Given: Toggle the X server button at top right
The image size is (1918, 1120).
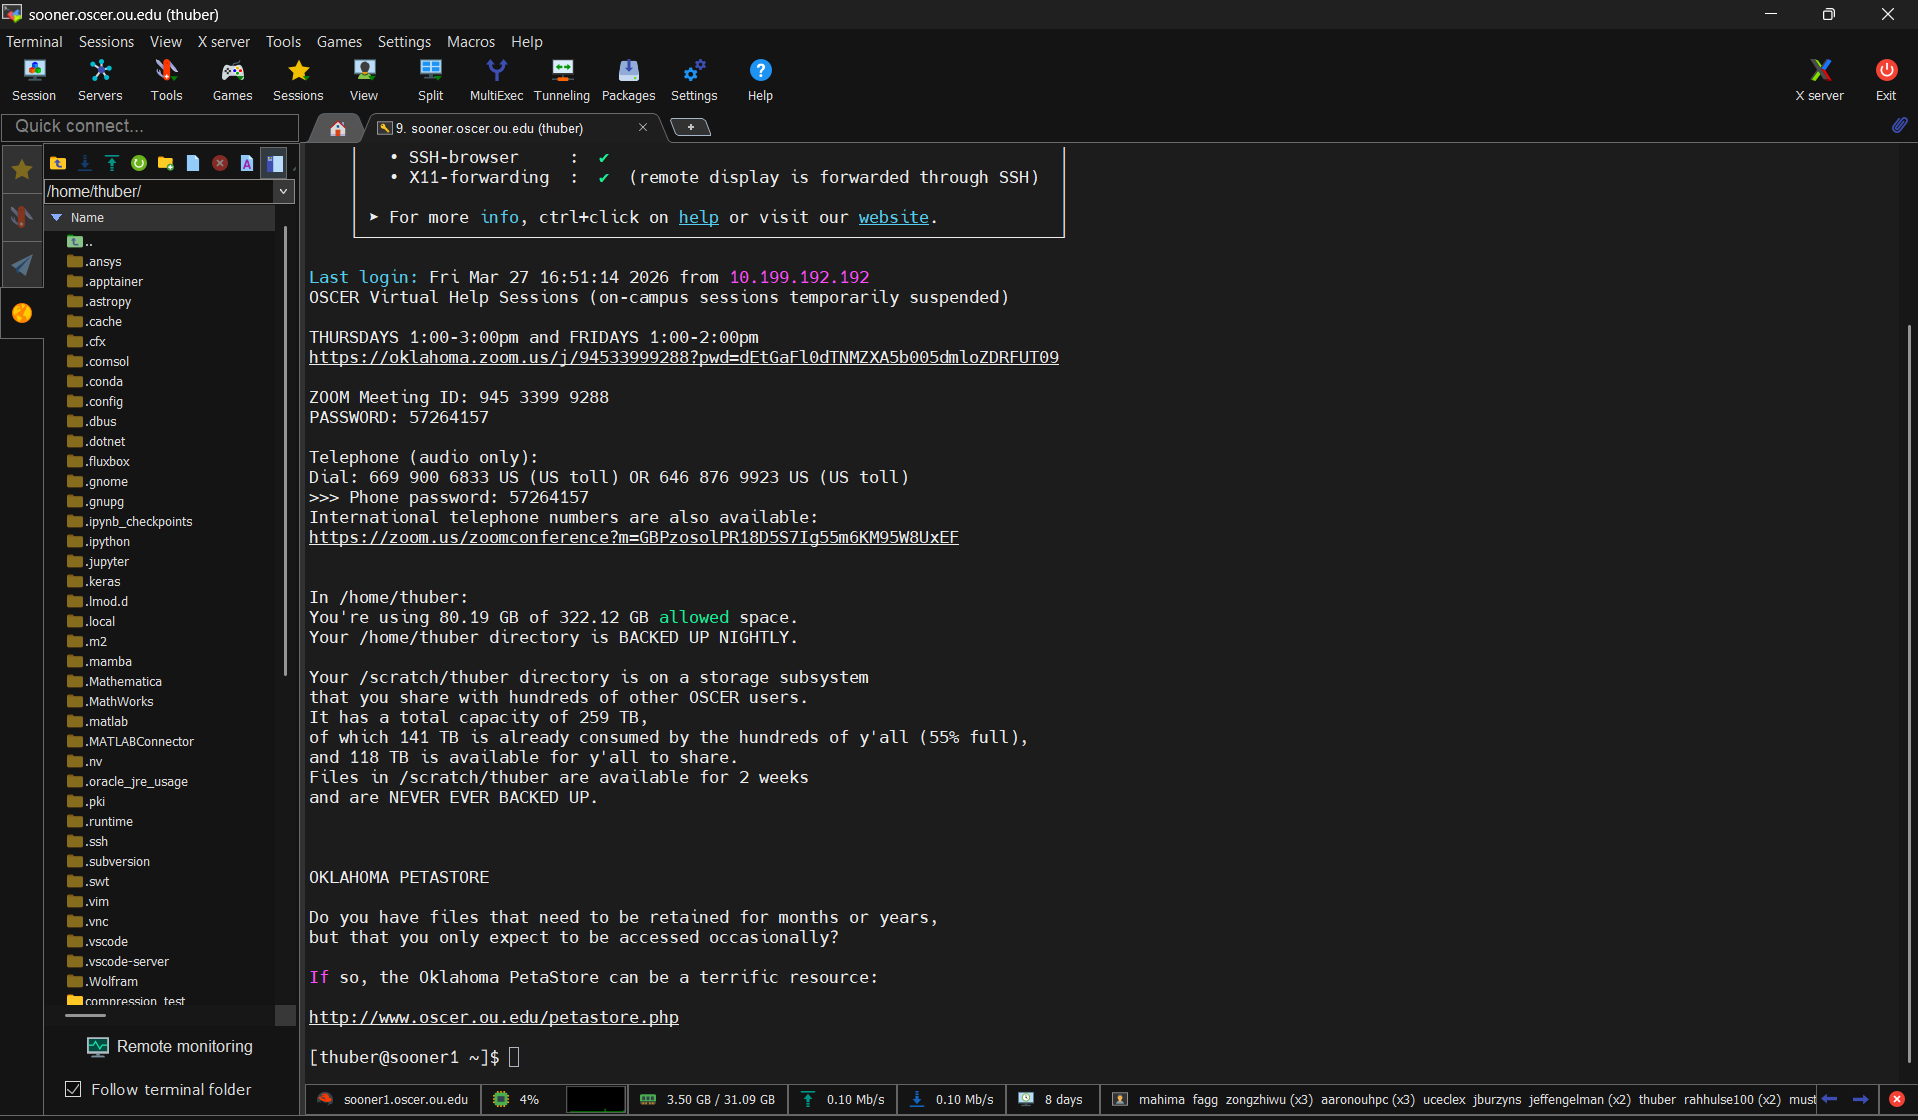Looking at the screenshot, I should (1819, 79).
